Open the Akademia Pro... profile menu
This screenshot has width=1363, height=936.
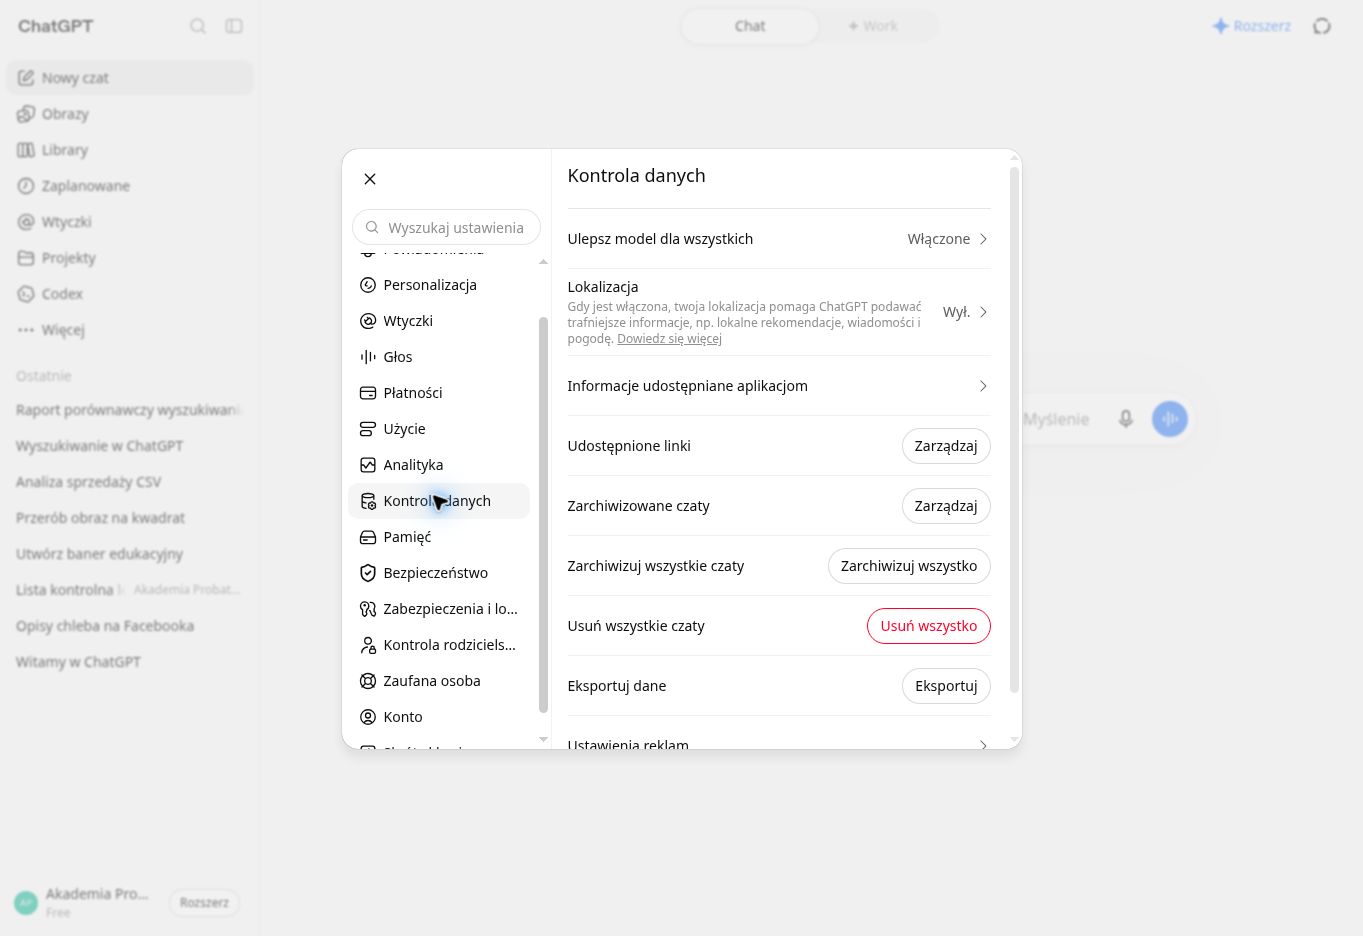(83, 902)
